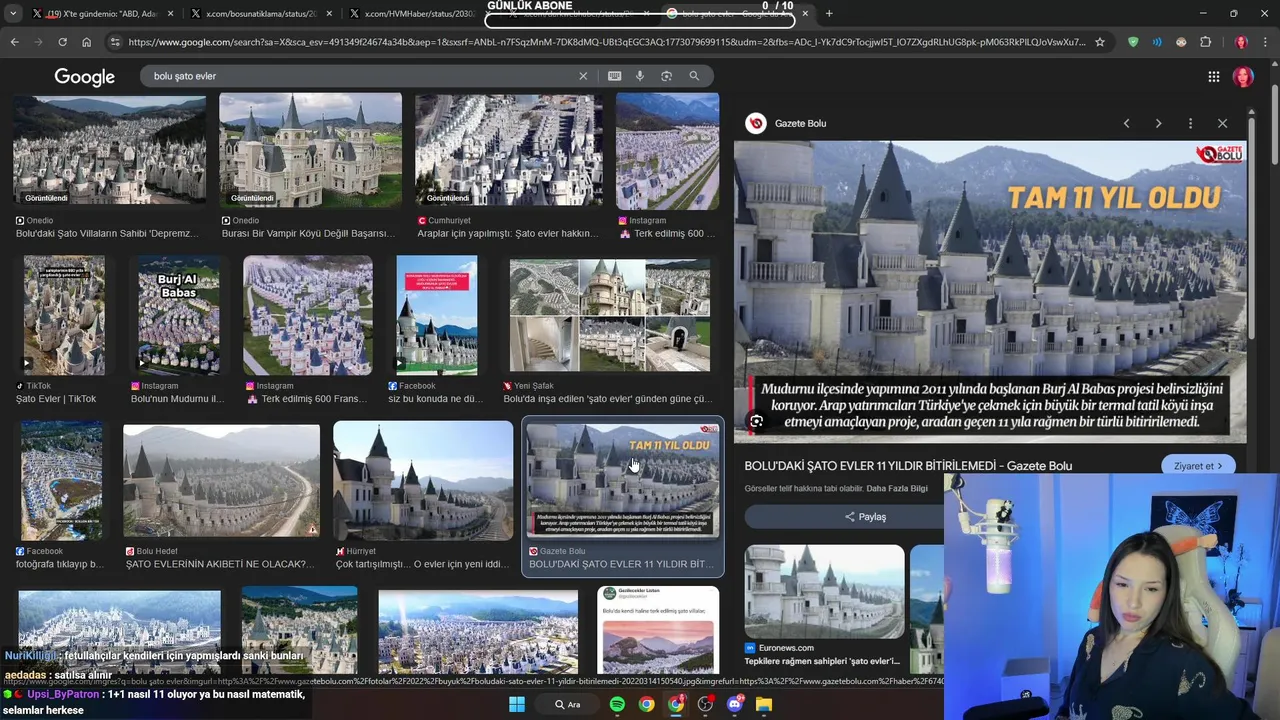This screenshot has width=1280, height=720.
Task: Open the Windows Start menu
Action: coord(517,704)
